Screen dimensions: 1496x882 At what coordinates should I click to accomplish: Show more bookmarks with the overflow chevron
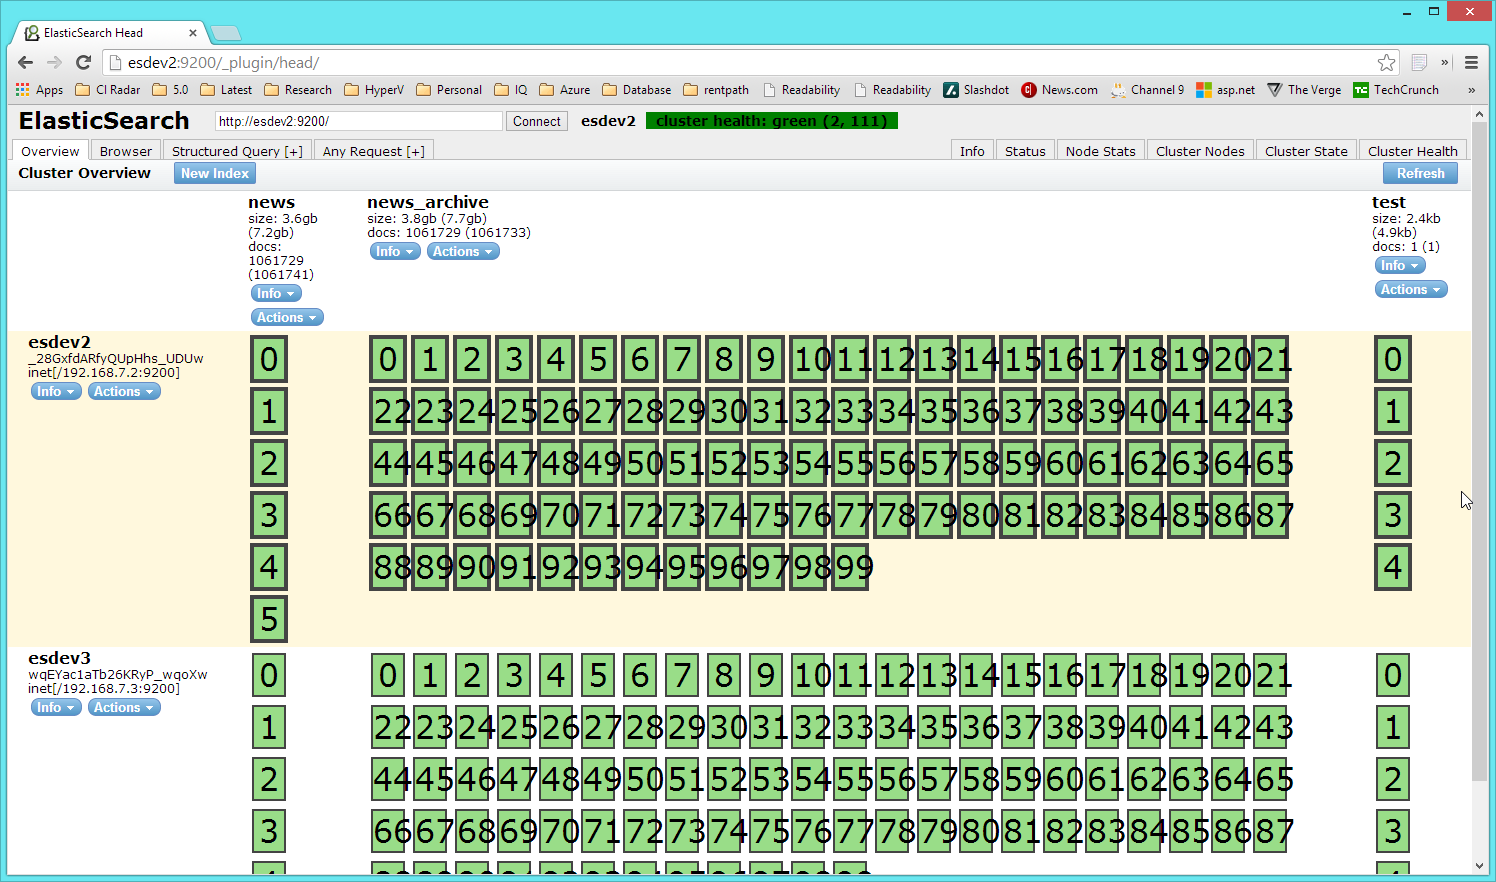1471,90
